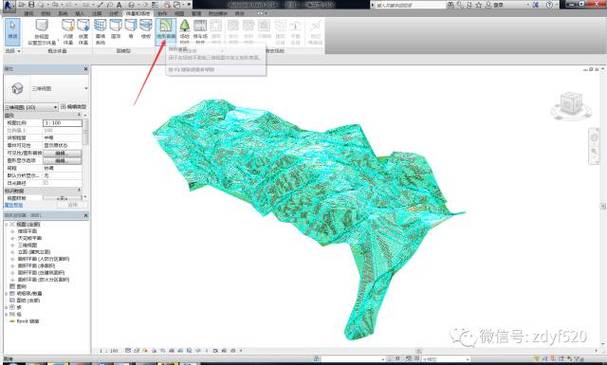The width and height of the screenshot is (607, 365).
Task: Collapse the Identity Data (标识数据) property group
Action: (79, 190)
